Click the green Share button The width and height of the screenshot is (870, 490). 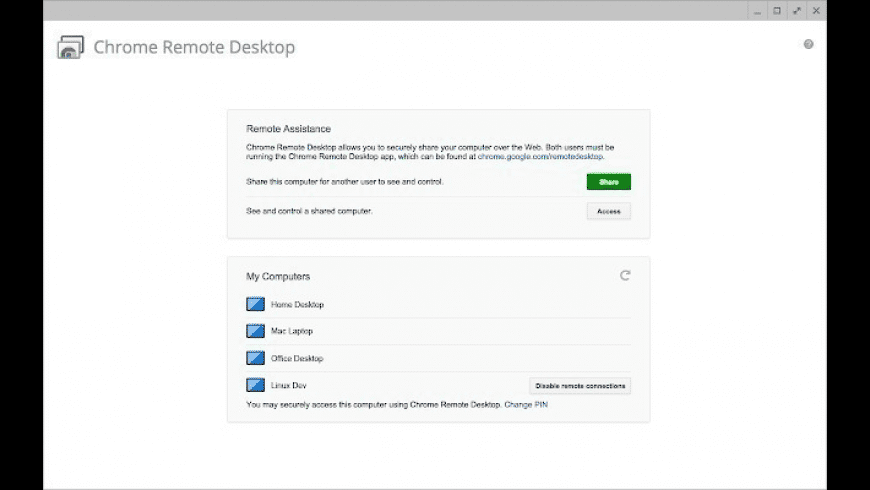(609, 181)
